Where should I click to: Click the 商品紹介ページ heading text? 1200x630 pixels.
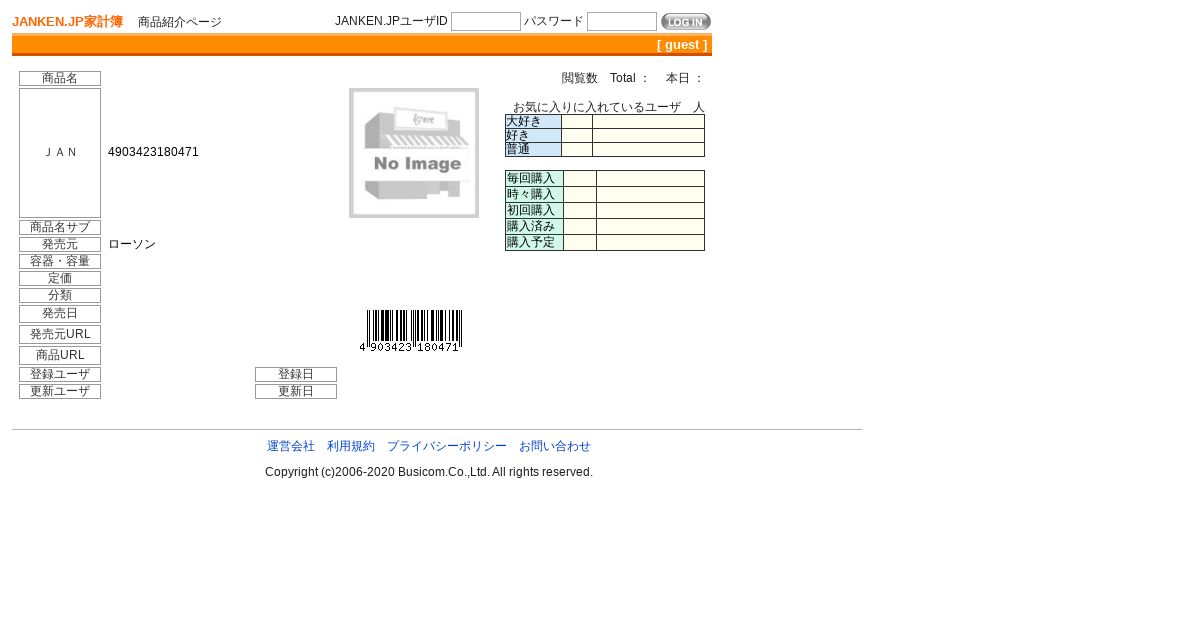180,22
